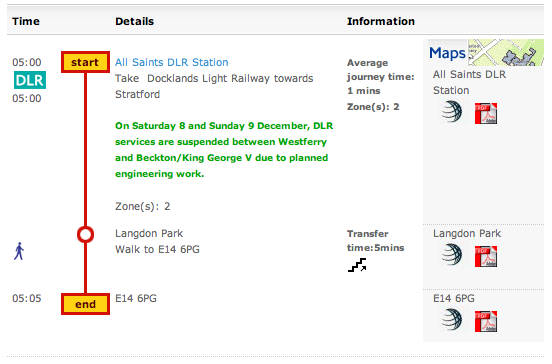Screen dimensions: 552x364
Task: Click the green engineering work notice
Action: [x=224, y=150]
